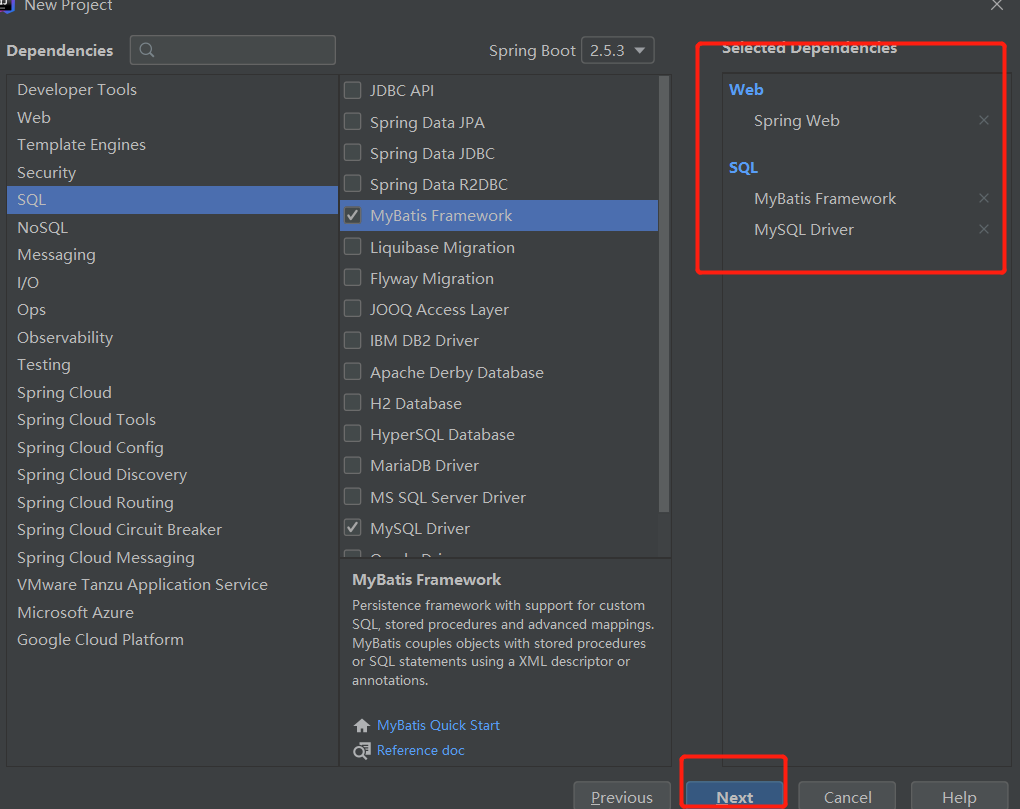Screen dimensions: 1020x809
Task: Check the JDBC API checkbox
Action: [353, 90]
